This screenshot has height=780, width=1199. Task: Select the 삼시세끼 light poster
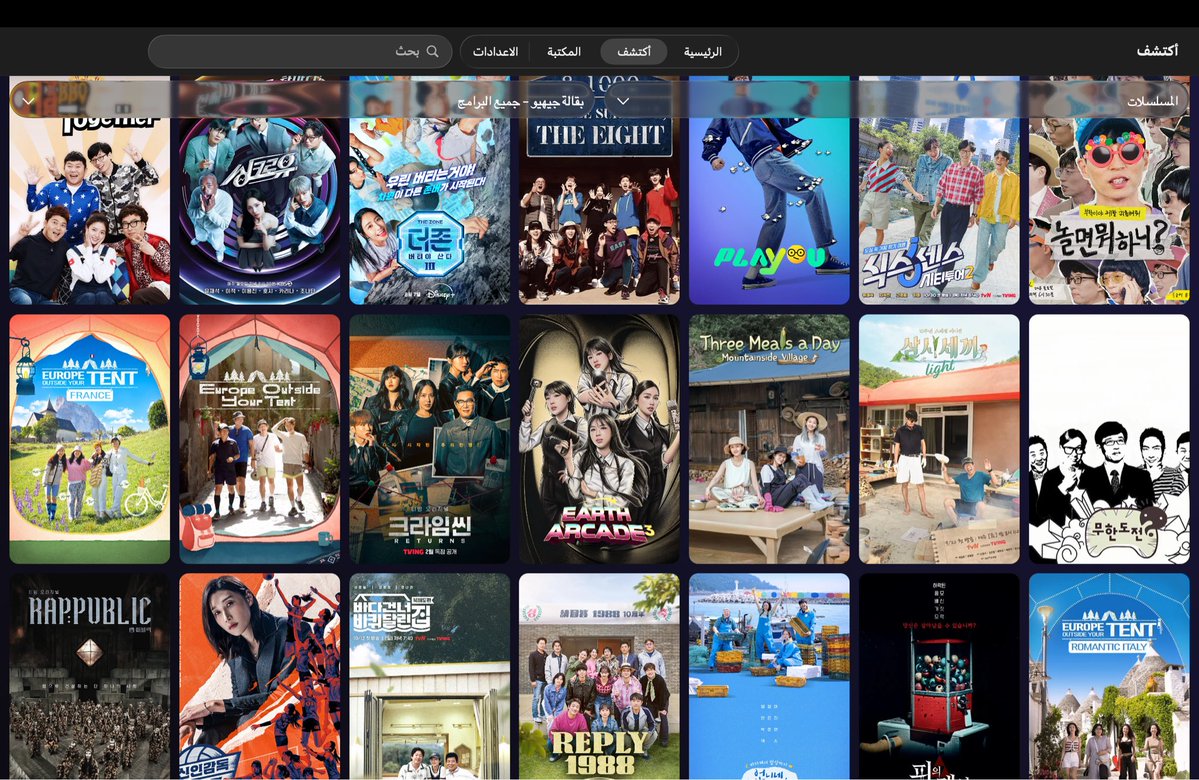(x=939, y=439)
